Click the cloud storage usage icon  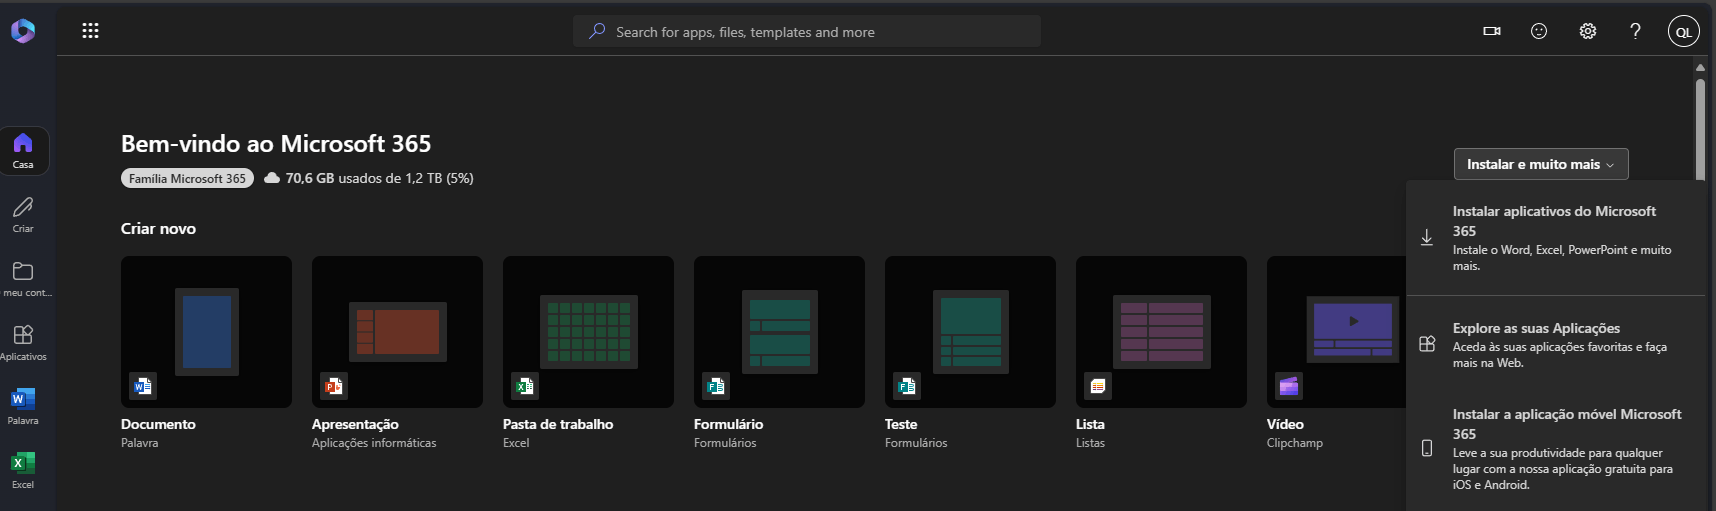272,178
